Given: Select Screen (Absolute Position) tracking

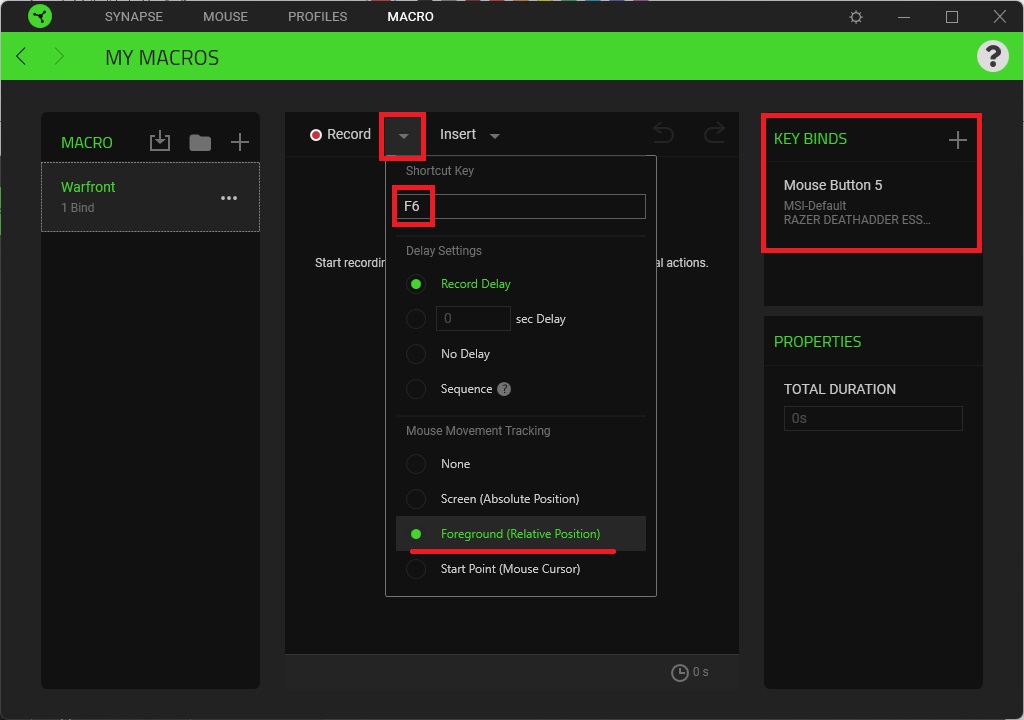Looking at the screenshot, I should pos(416,499).
